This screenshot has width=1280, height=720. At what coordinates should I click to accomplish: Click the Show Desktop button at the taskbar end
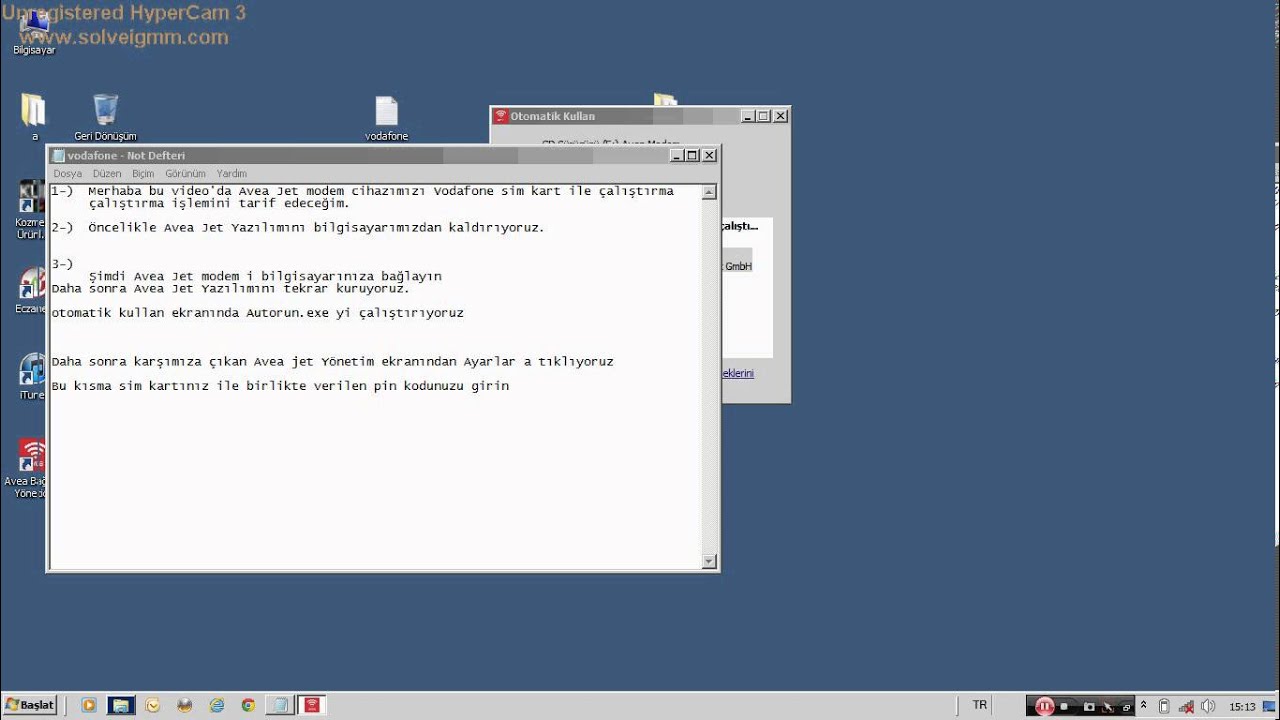[x=1270, y=706]
